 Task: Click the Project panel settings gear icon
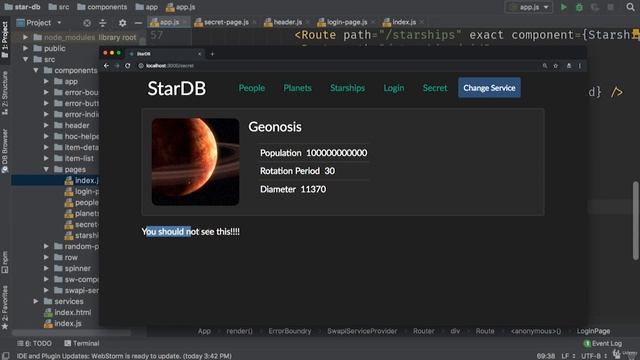click(122, 23)
